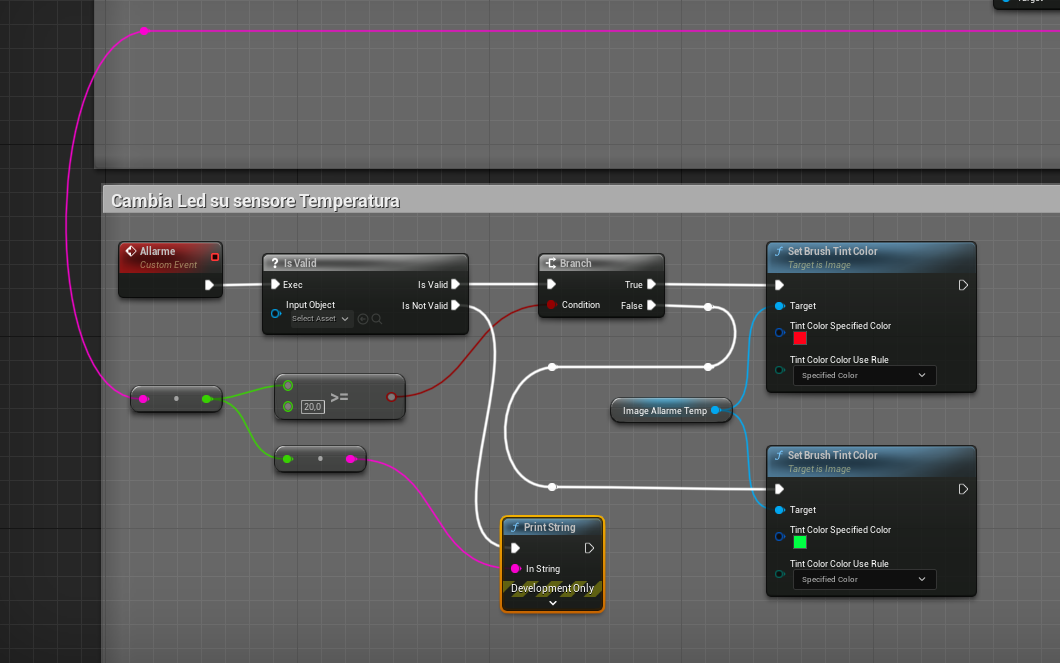The width and height of the screenshot is (1060, 663).
Task: Click the magenta output pin of the lower conversion node
Action: [350, 459]
